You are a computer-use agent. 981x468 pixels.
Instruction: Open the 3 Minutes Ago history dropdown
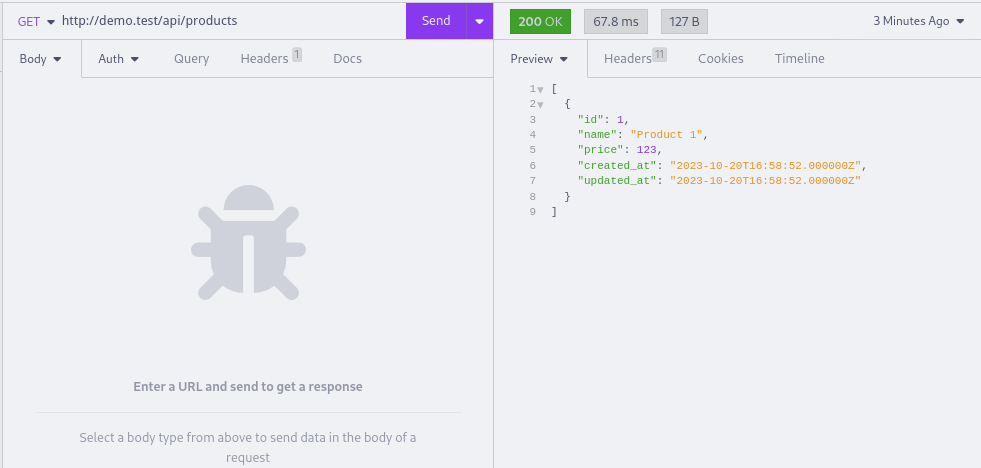point(919,21)
